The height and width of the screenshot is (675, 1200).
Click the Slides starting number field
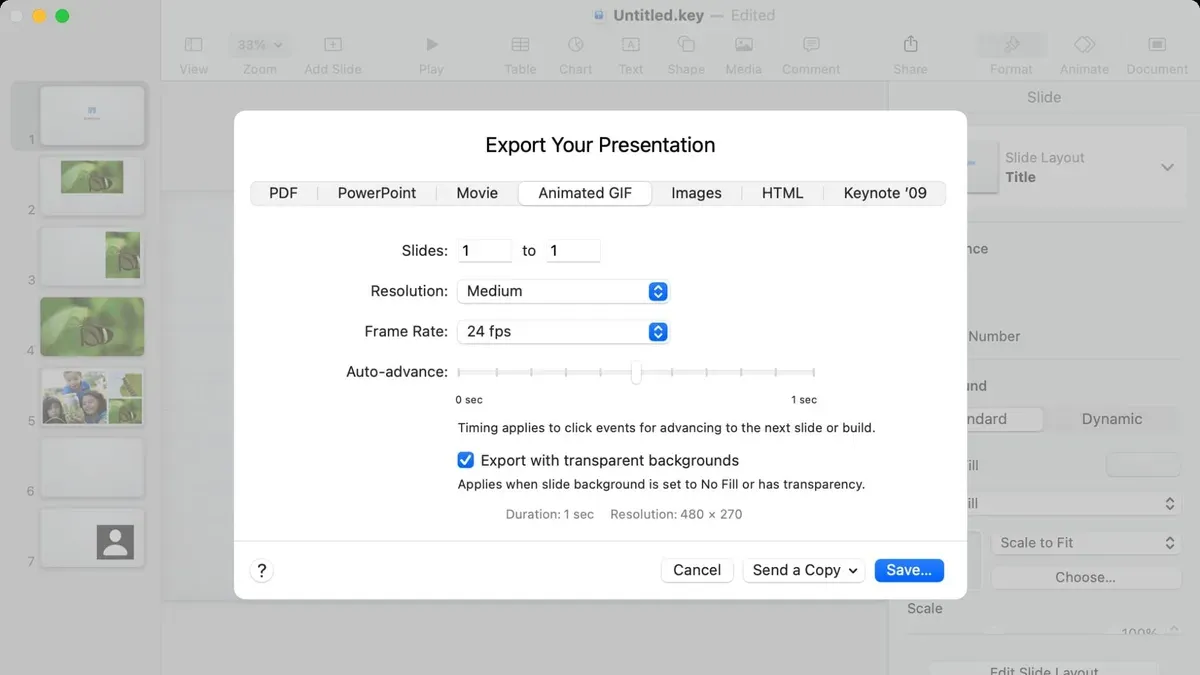point(484,251)
